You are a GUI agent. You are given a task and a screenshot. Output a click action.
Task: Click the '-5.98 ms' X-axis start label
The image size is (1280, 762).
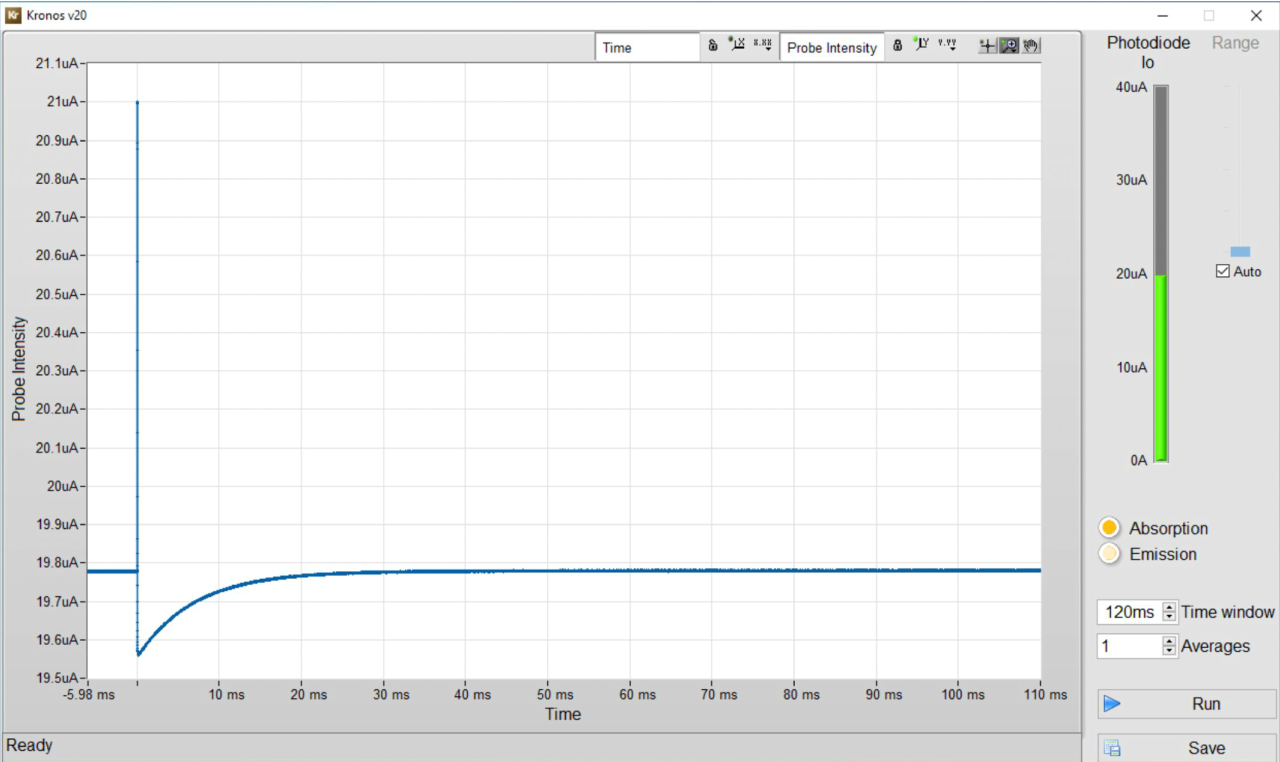(87, 694)
